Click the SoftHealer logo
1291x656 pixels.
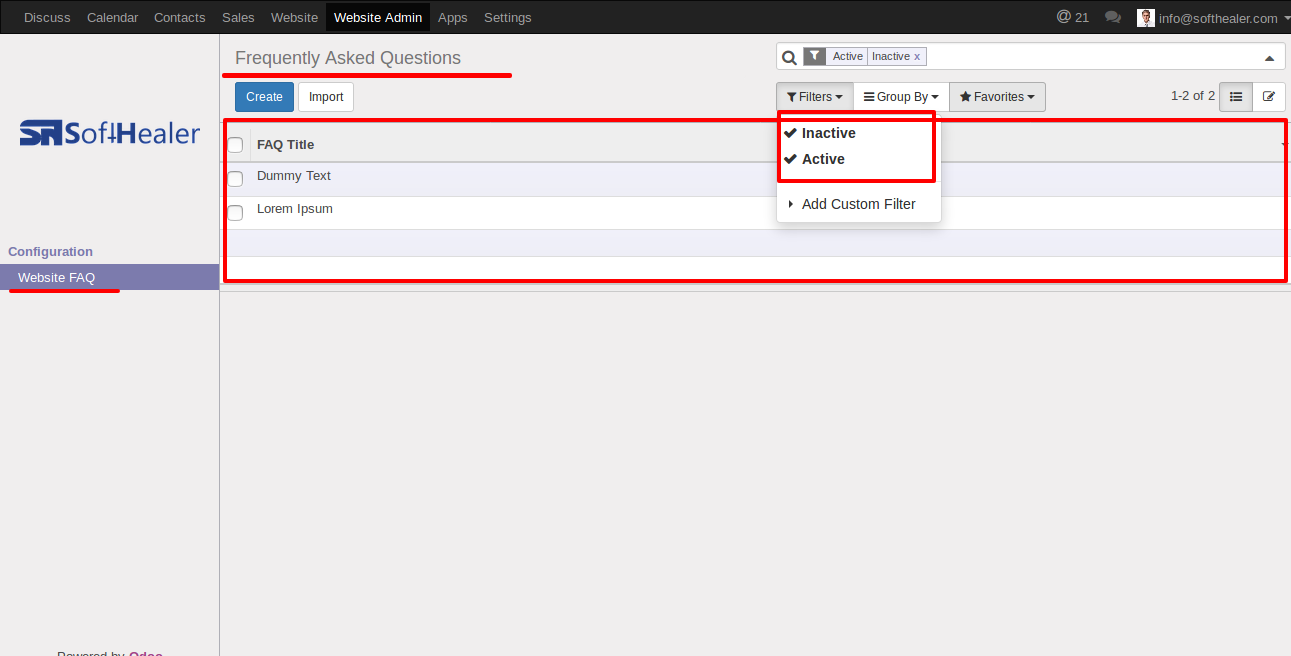click(110, 133)
